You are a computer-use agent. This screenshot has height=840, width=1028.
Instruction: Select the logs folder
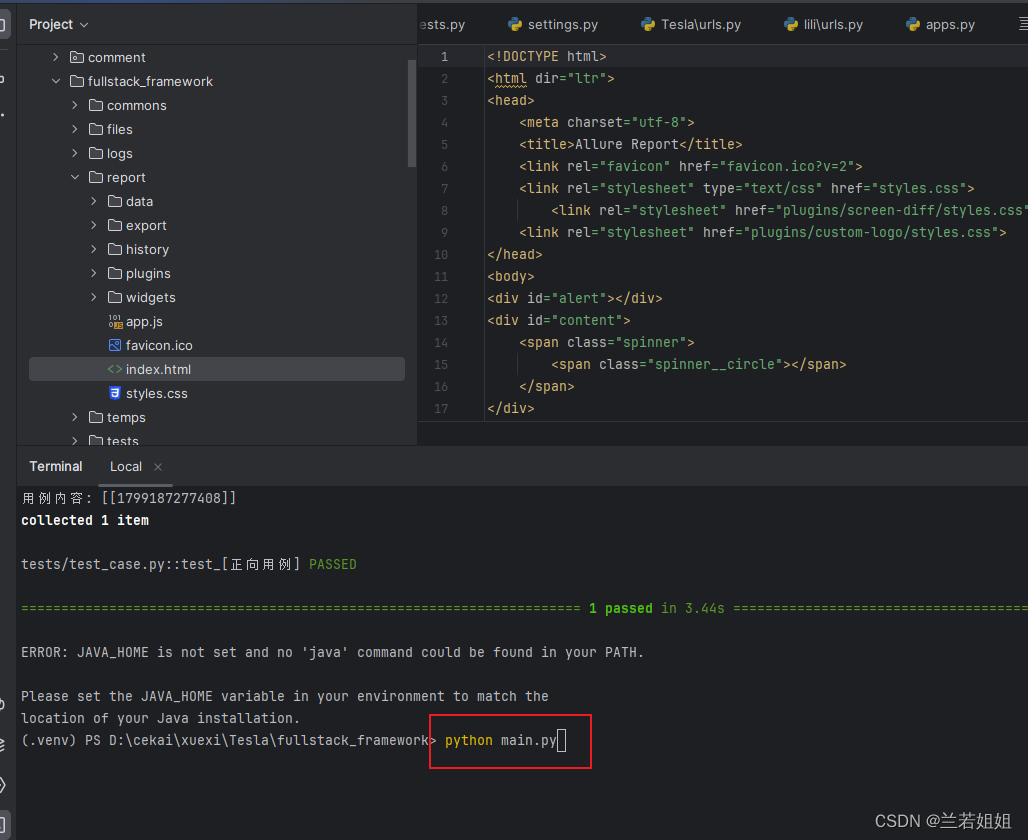(x=119, y=153)
